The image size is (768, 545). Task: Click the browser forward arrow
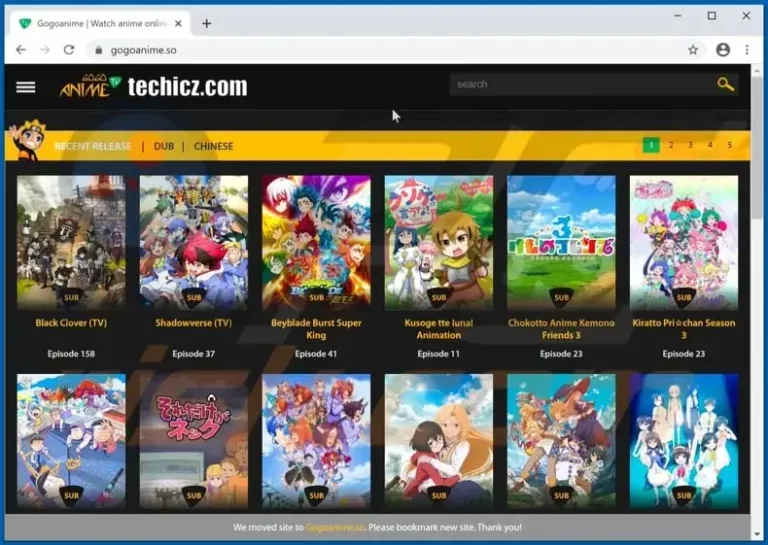pos(45,50)
